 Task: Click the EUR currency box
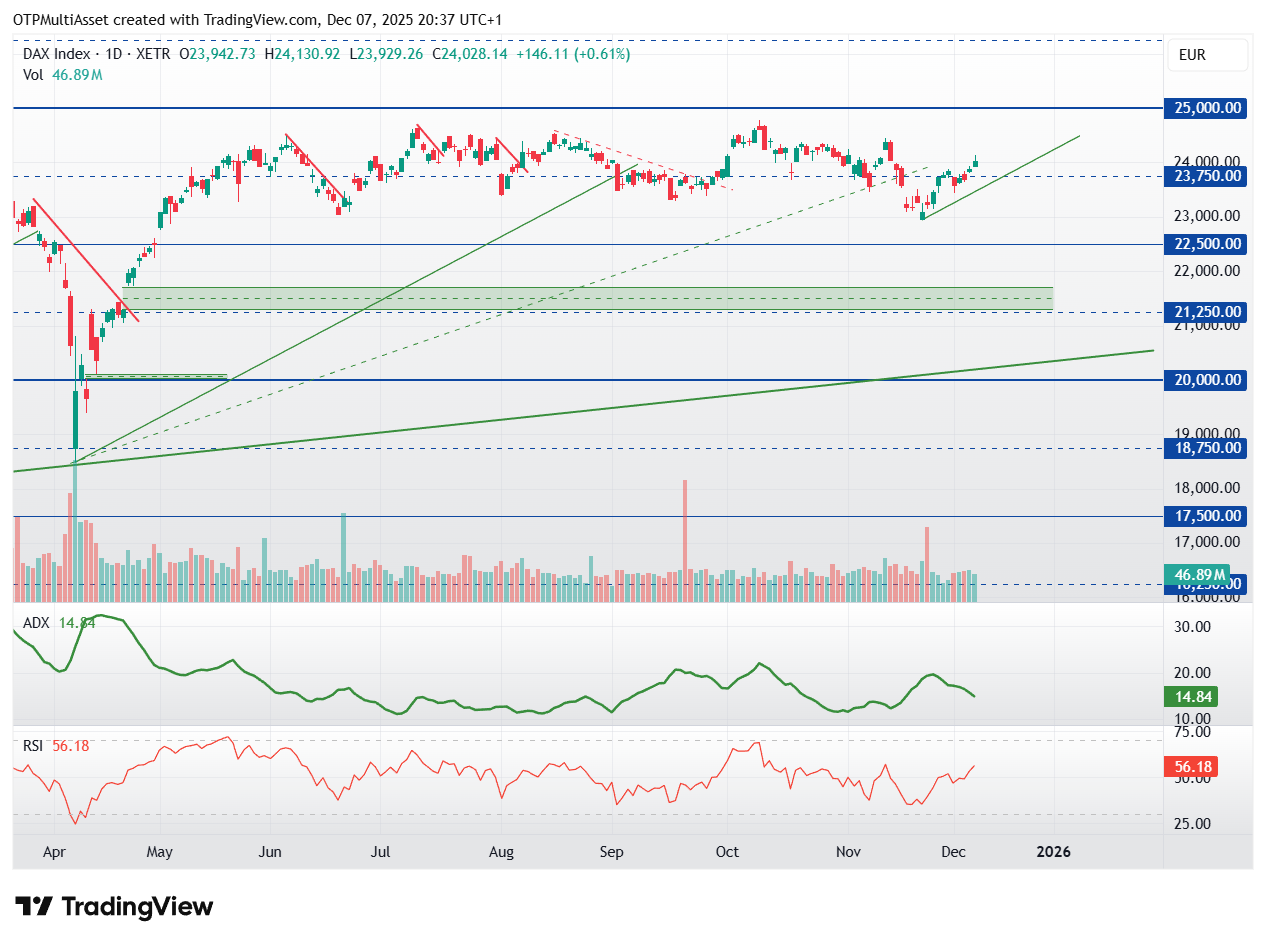[1208, 55]
